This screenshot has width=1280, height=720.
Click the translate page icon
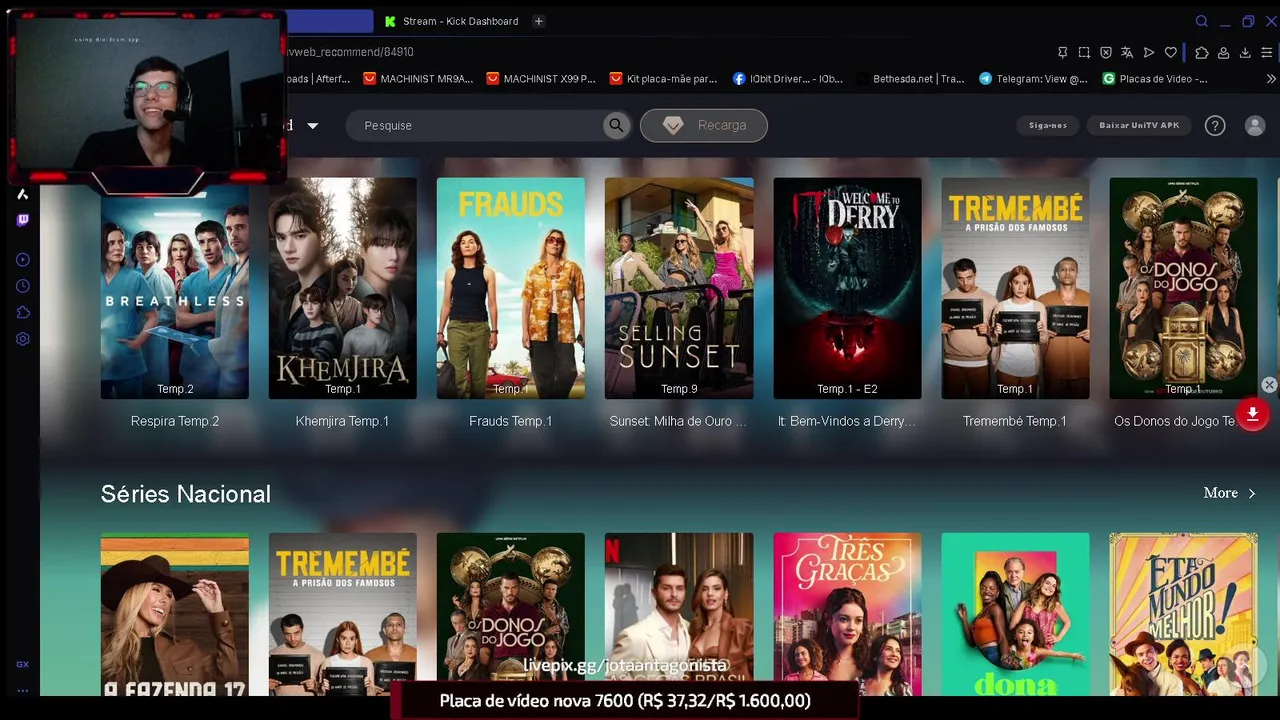coord(1127,52)
